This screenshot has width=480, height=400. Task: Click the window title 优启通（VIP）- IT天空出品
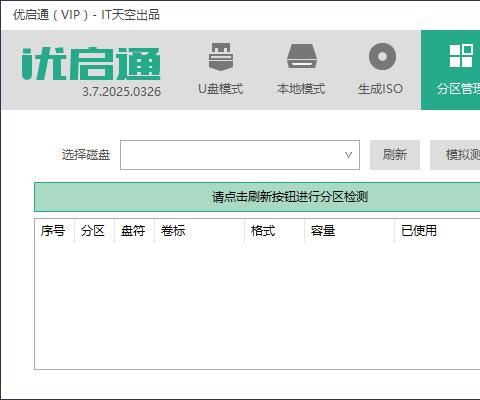coord(86,15)
